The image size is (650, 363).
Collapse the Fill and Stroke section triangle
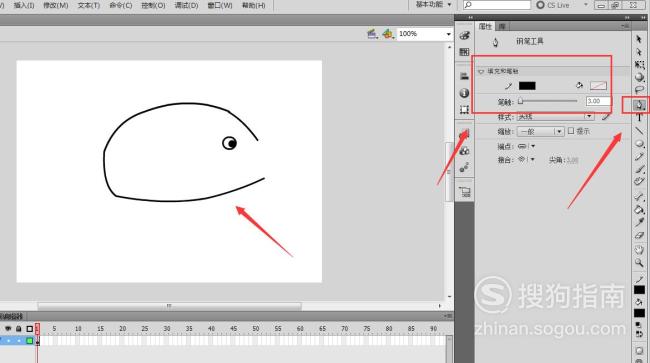pos(481,71)
